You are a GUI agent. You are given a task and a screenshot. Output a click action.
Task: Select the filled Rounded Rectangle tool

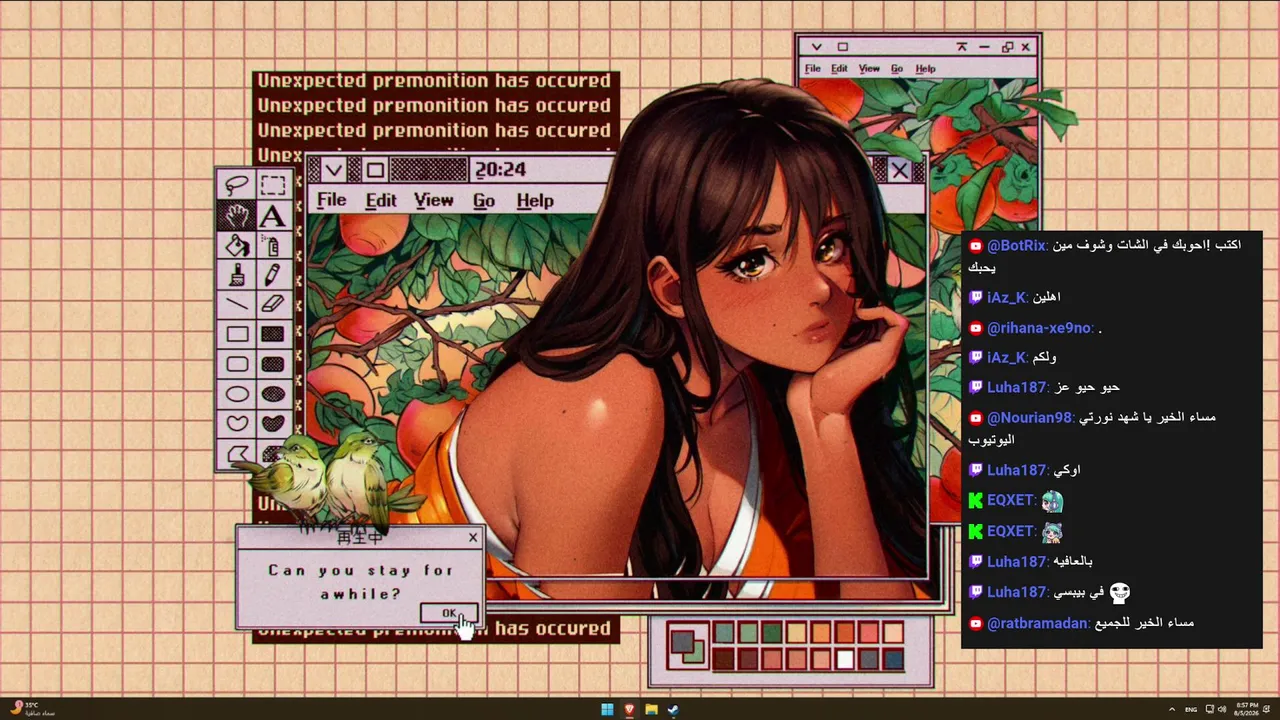point(272,364)
